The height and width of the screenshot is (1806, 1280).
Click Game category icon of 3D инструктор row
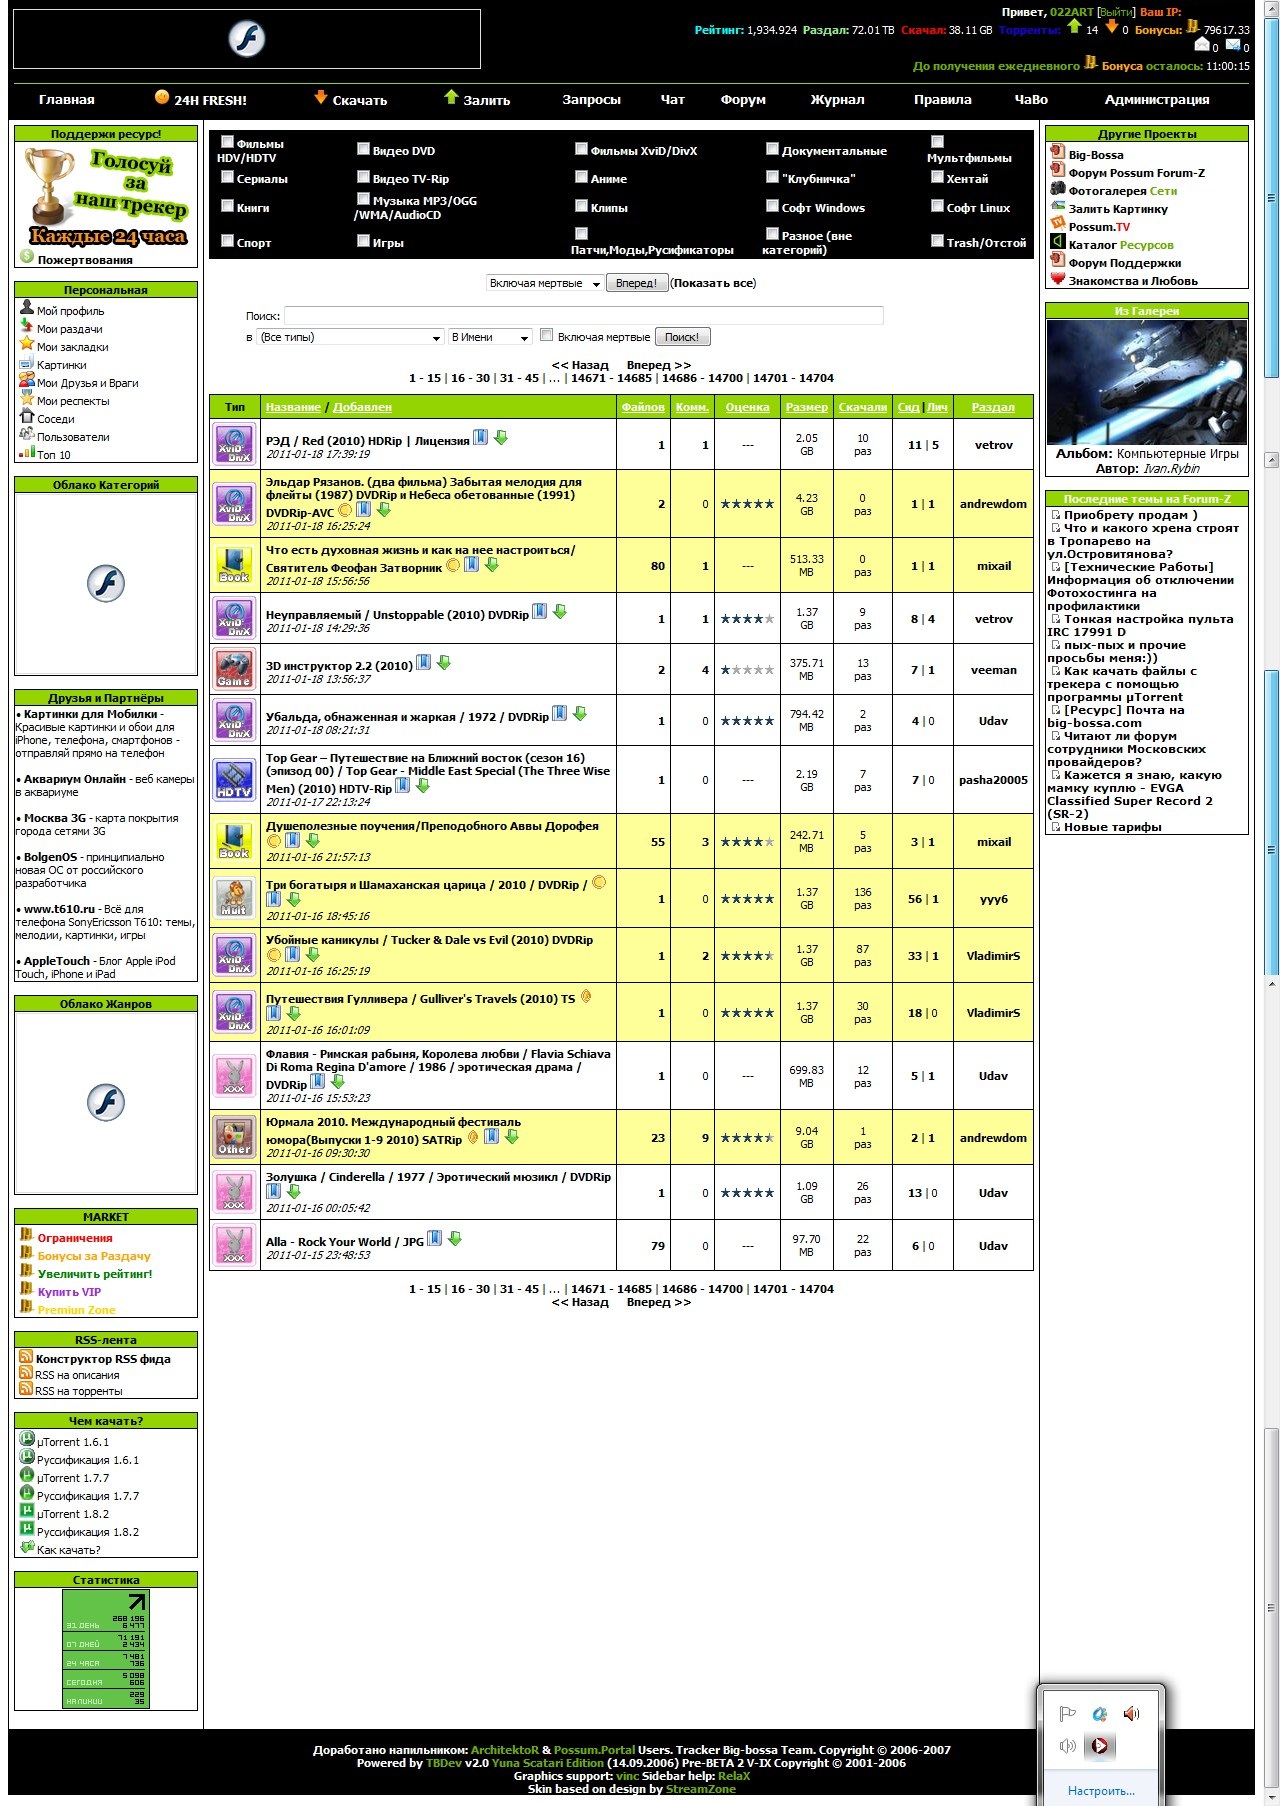coord(234,669)
